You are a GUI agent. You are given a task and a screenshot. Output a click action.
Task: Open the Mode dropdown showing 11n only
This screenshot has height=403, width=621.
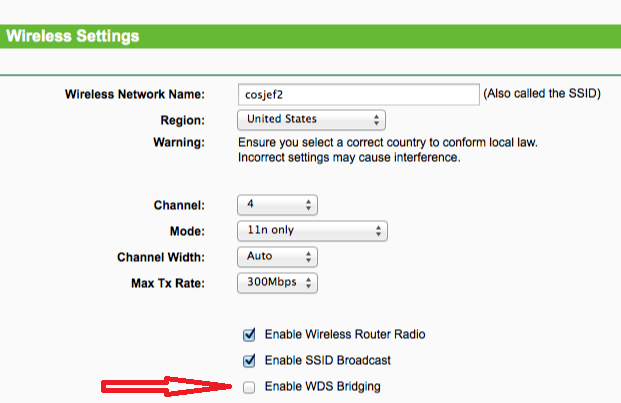point(311,231)
